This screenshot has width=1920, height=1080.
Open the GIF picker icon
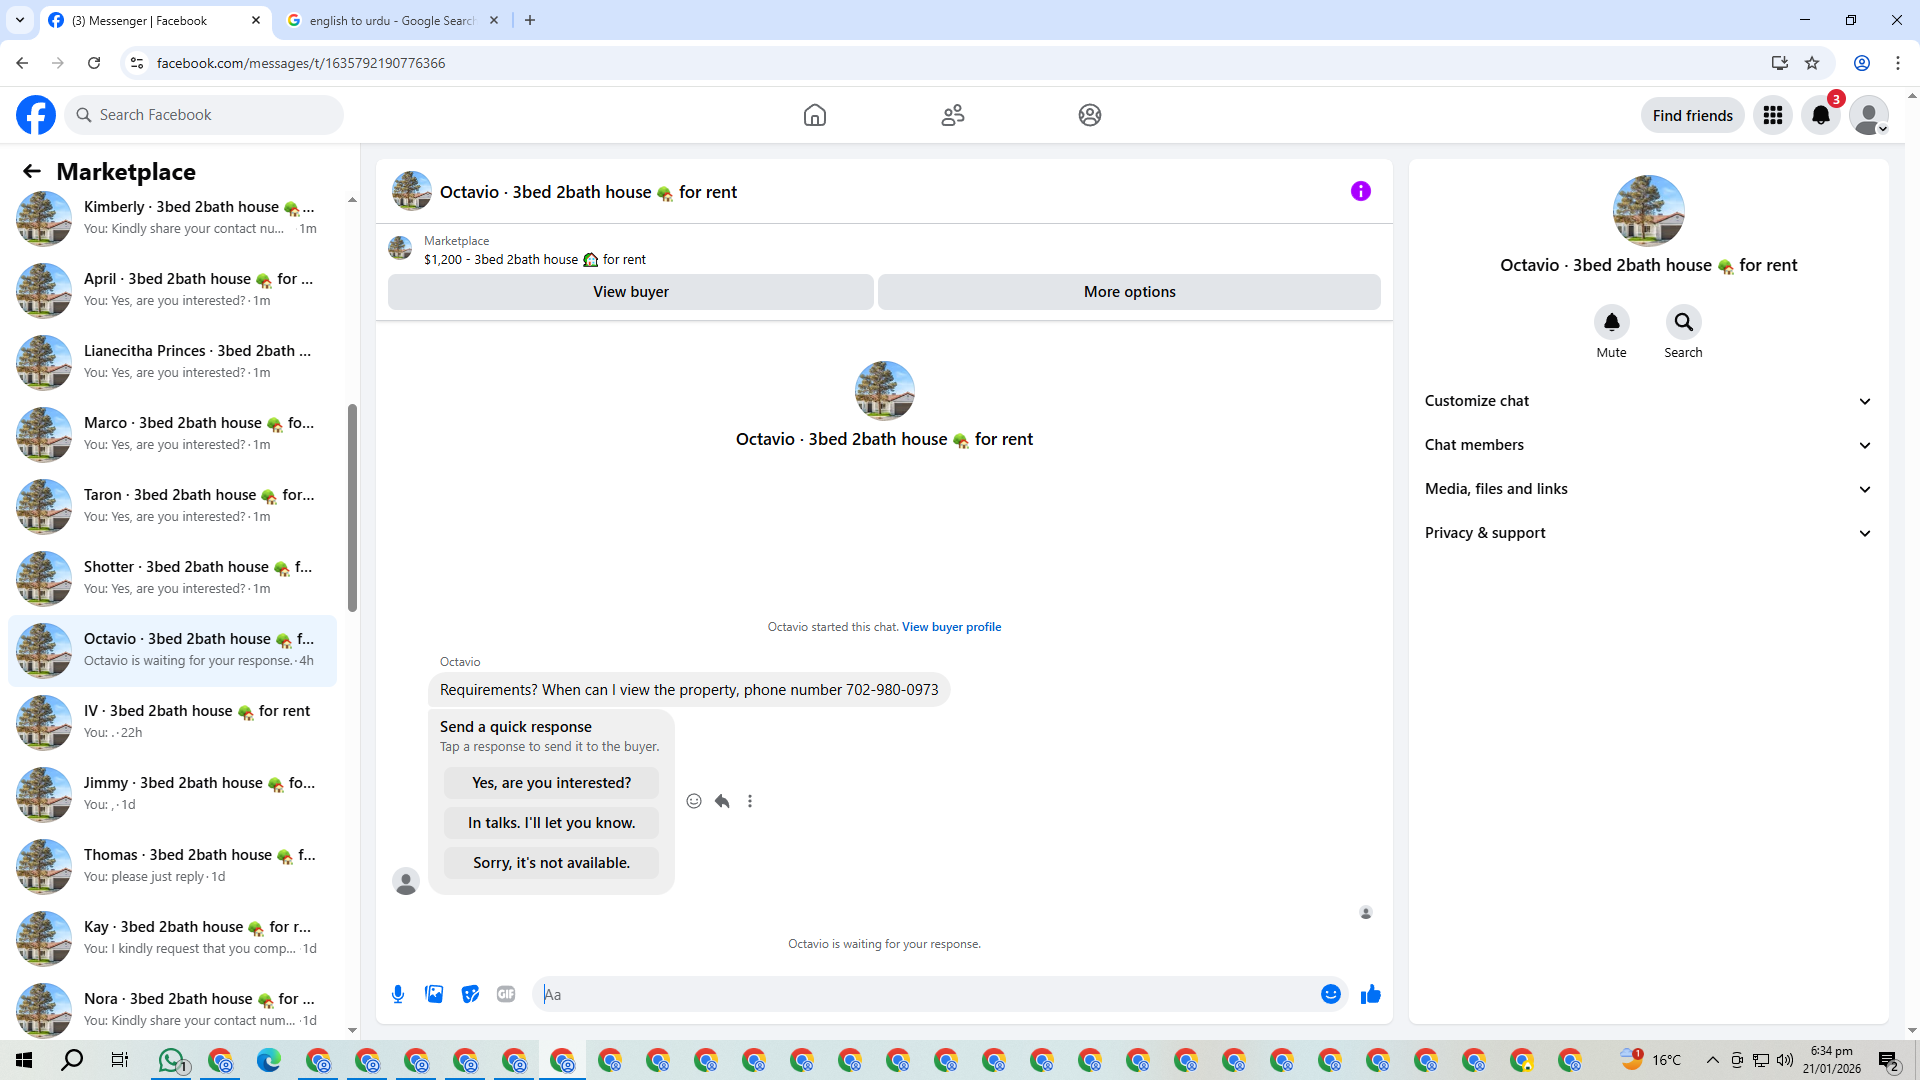[x=506, y=994]
